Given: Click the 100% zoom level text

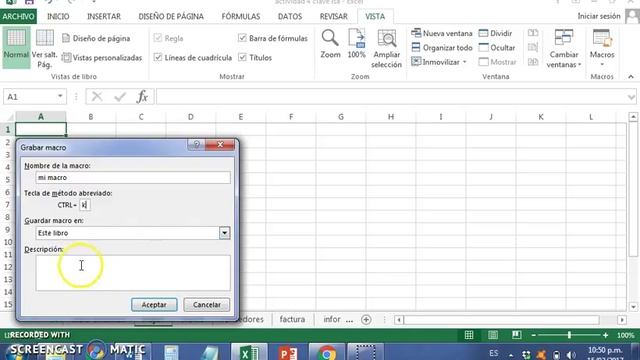Looking at the screenshot, I should (x=625, y=335).
